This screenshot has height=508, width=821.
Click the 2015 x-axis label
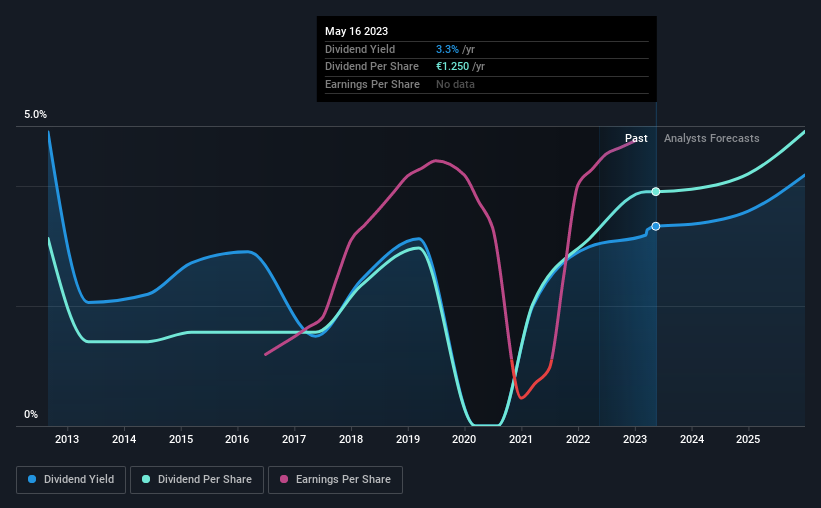[181, 439]
